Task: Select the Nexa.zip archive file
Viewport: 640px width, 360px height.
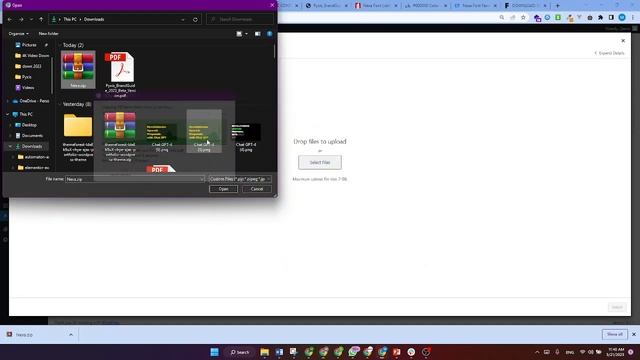Action: pos(78,69)
